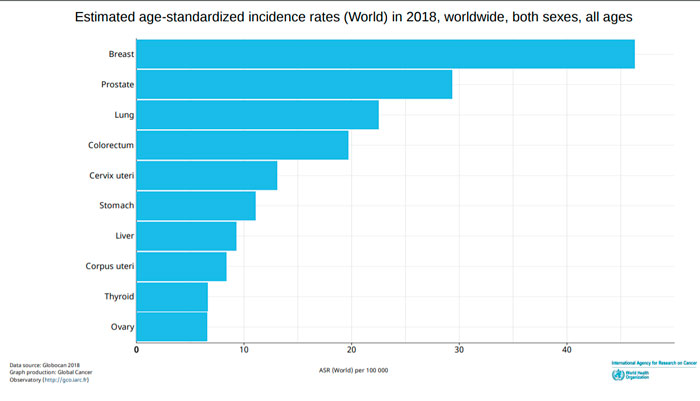The width and height of the screenshot is (700, 401).
Task: Click the 'Thyroid' axis label
Action: 119,297
